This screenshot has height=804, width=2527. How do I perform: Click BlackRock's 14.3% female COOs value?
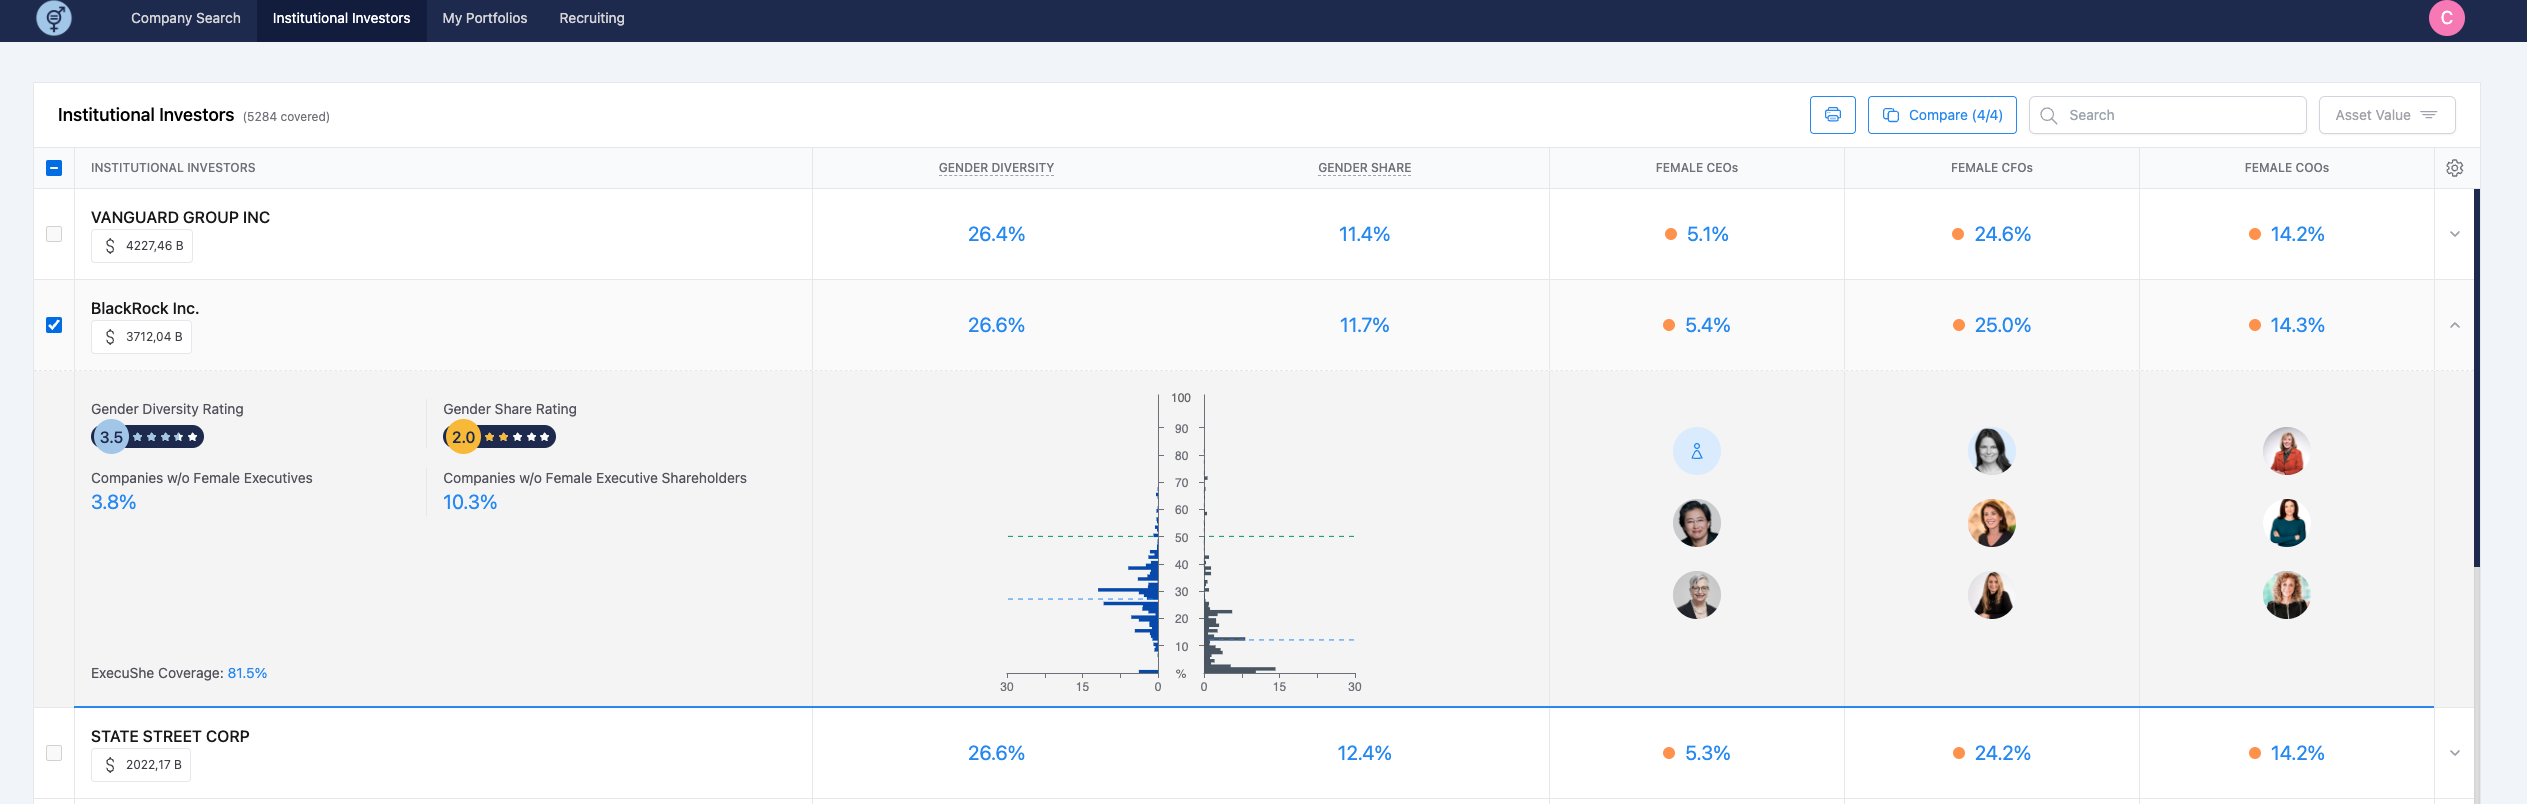tap(2297, 325)
